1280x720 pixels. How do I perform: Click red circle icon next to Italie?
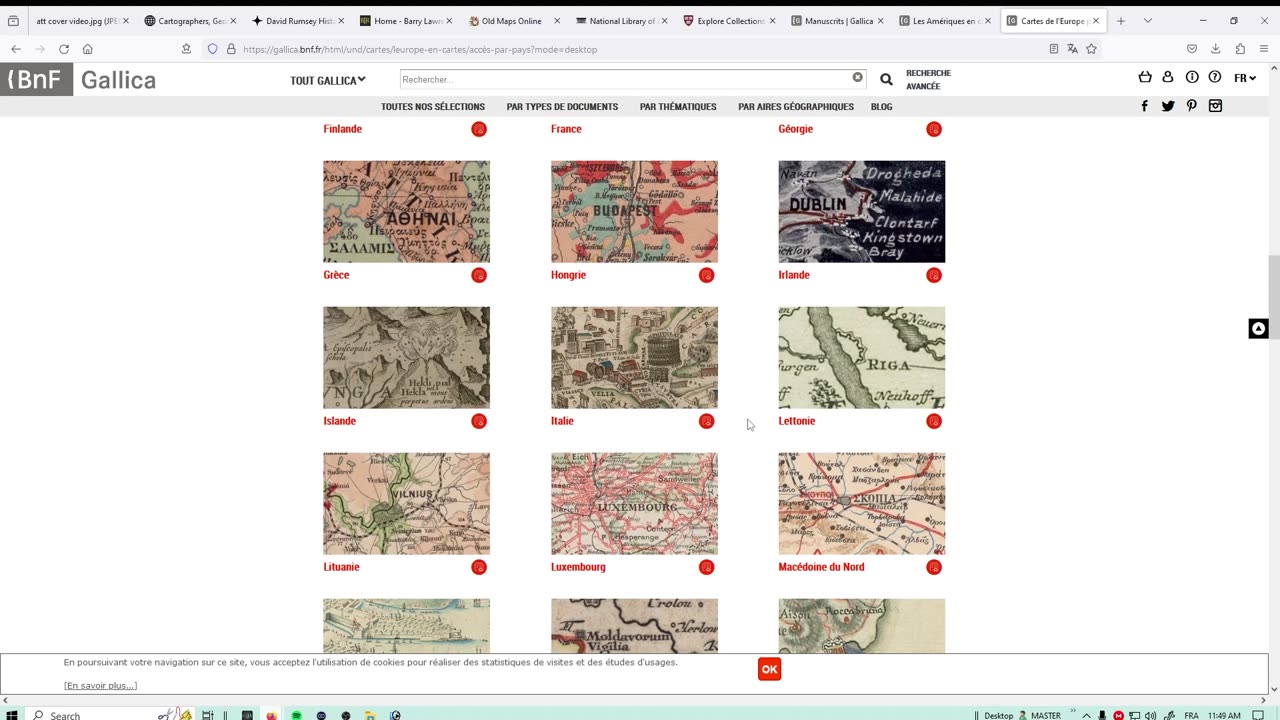[707, 421]
